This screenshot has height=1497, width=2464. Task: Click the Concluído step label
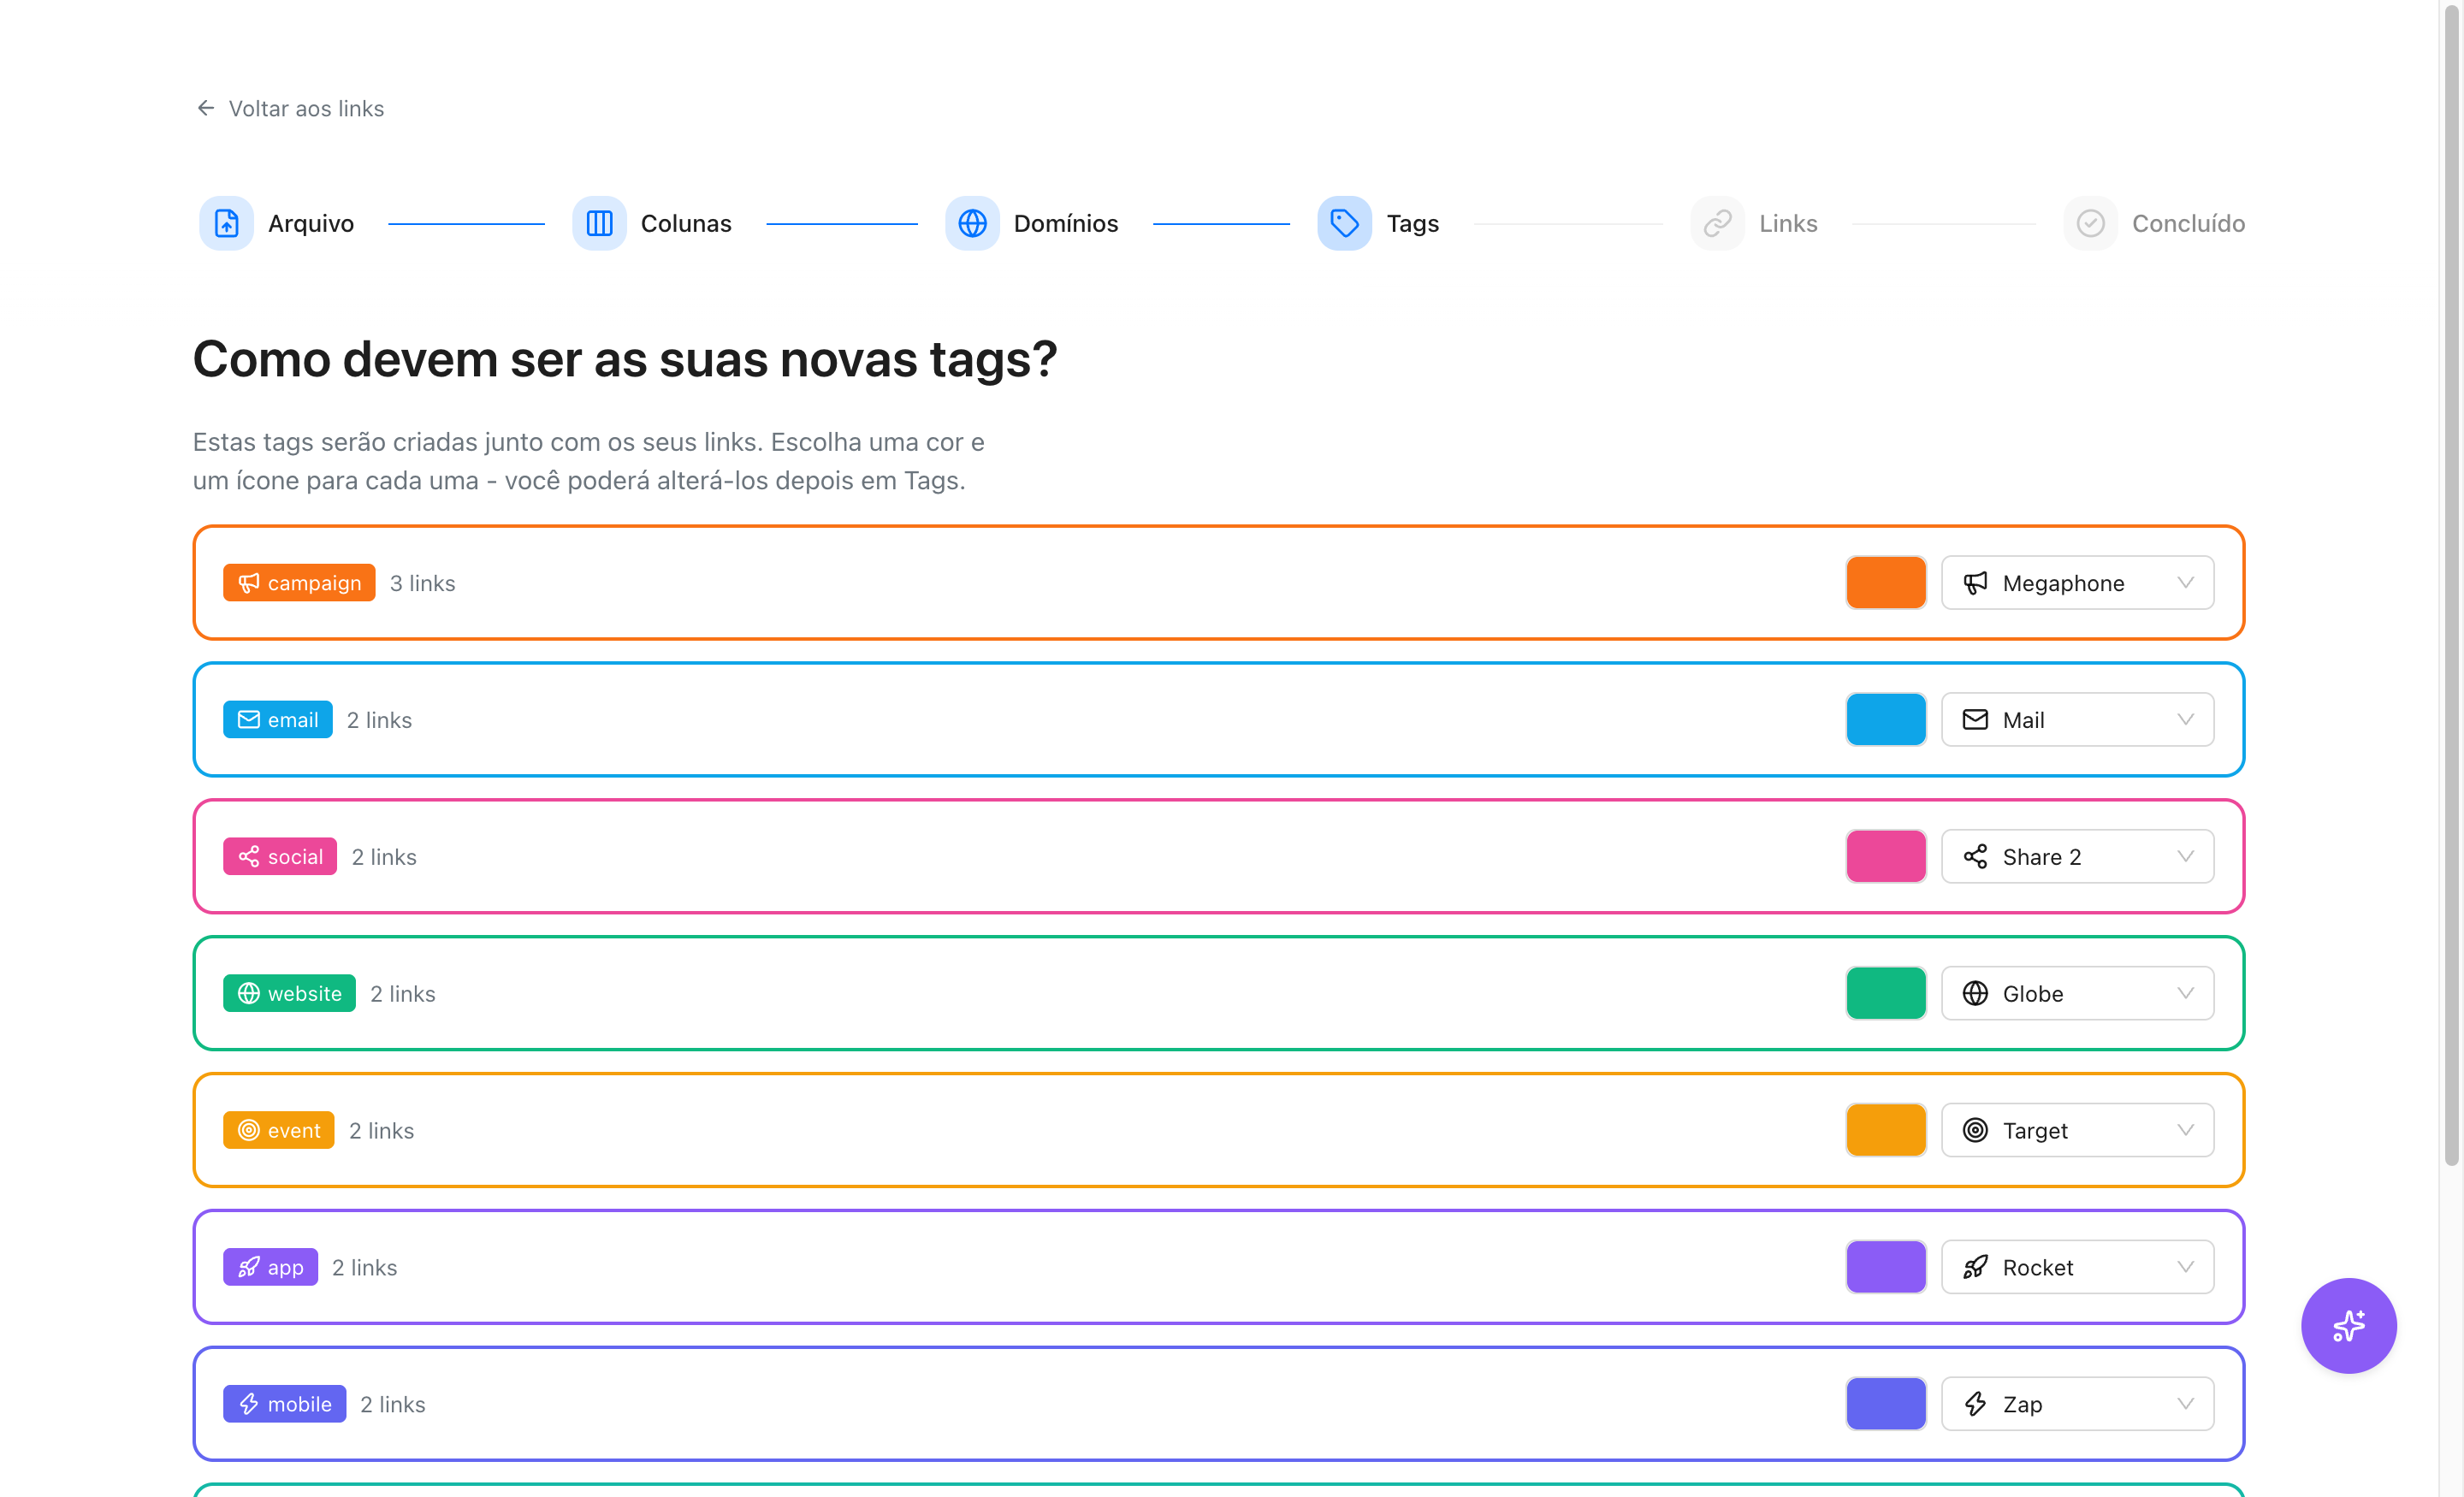[x=2188, y=223]
